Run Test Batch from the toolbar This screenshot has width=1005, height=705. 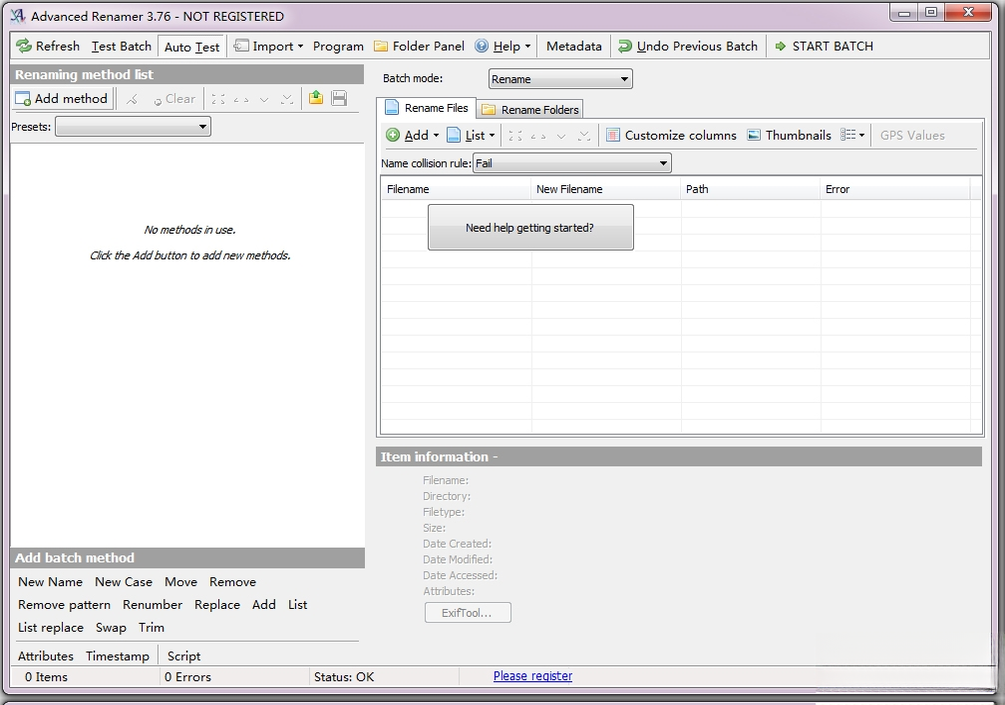click(x=121, y=46)
